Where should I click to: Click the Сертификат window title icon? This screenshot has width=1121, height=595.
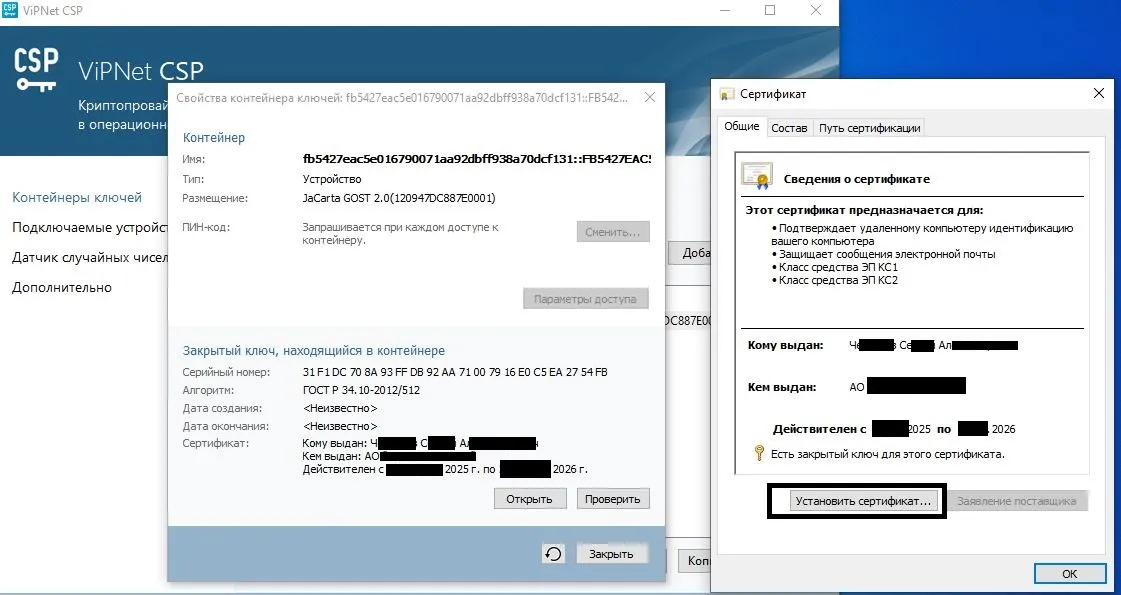click(x=727, y=94)
